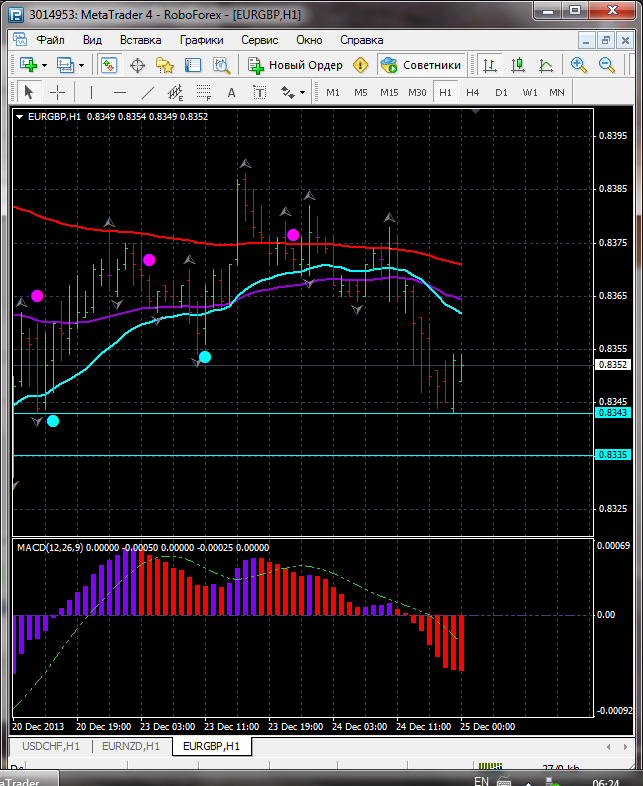Viewport: 643px width, 786px height.
Task: Expand the arrows objects dropdown
Action: pyautogui.click(x=302, y=92)
